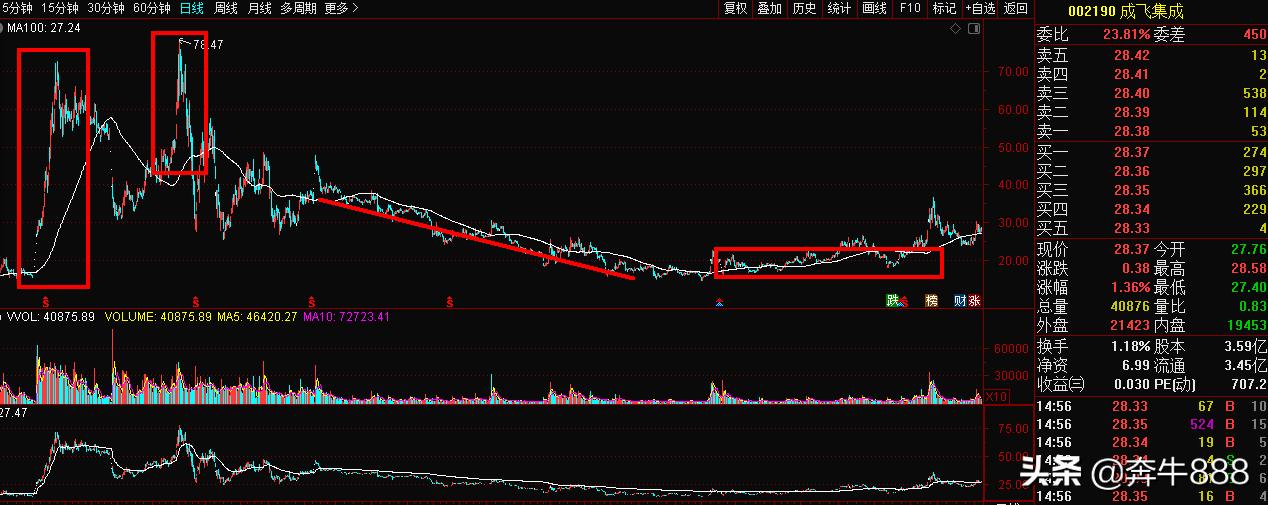Click the 78.47 peak price label
The width and height of the screenshot is (1268, 505).
208,45
